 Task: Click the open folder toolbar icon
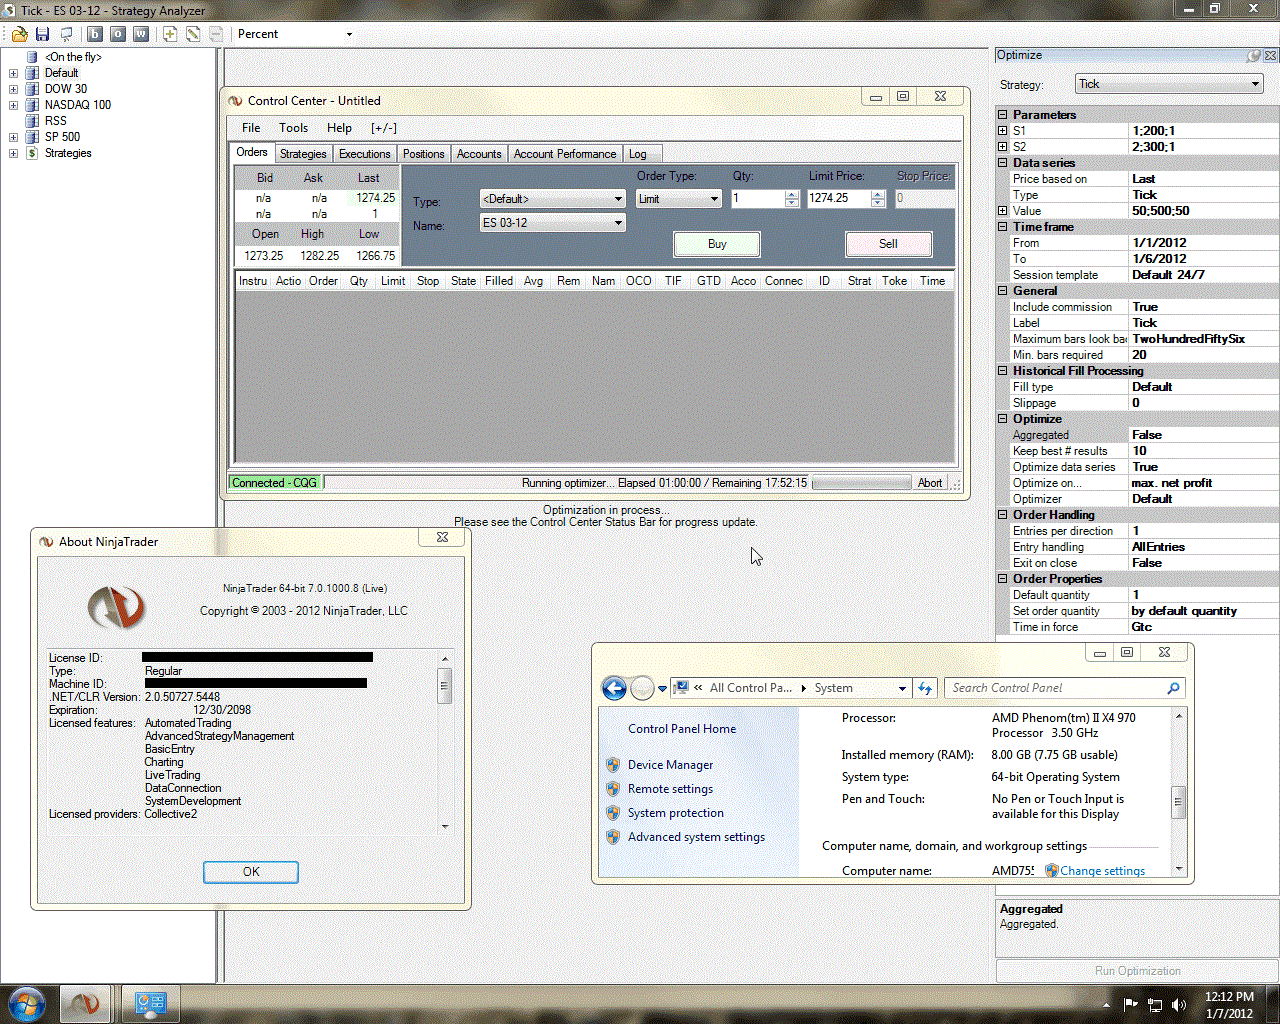(19, 34)
